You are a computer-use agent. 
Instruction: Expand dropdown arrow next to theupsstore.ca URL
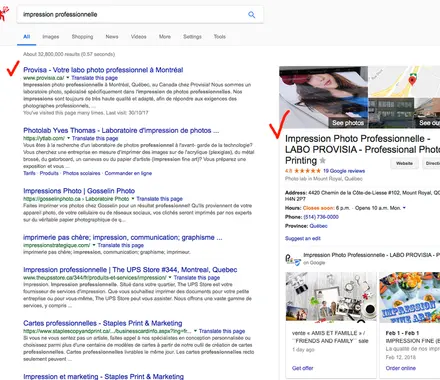click(170, 277)
